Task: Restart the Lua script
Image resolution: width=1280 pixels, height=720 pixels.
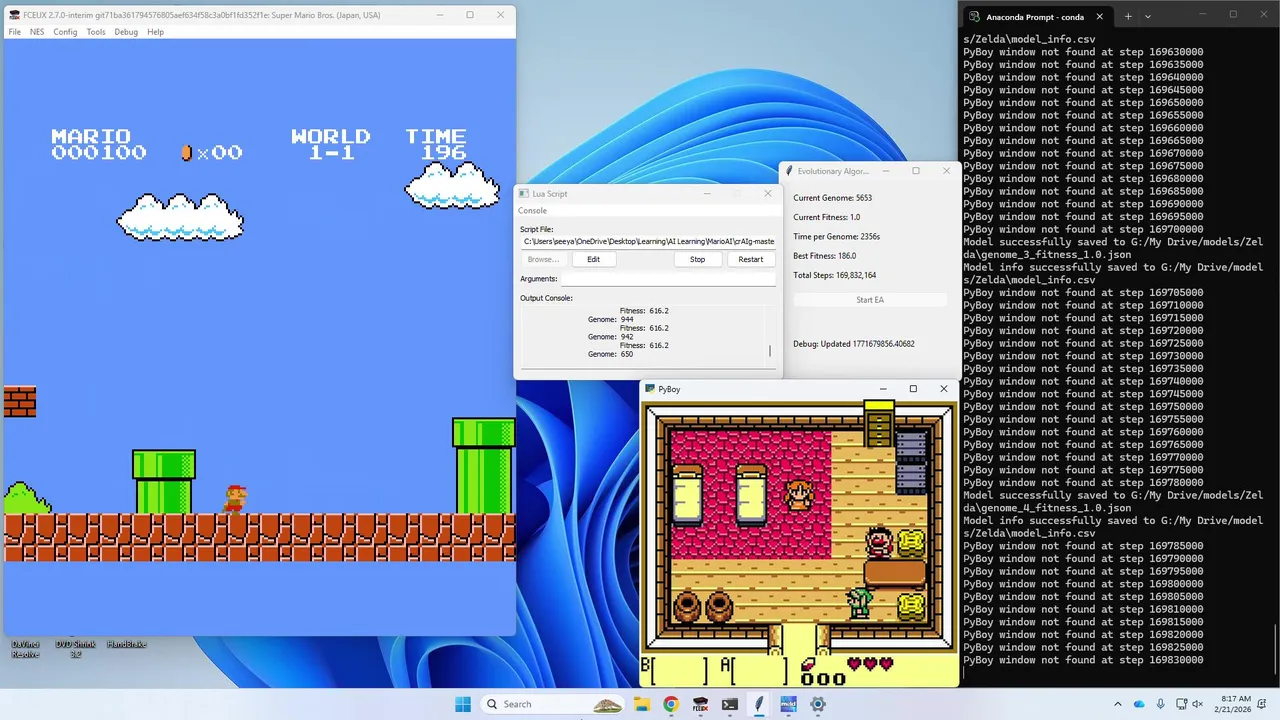Action: coord(751,259)
